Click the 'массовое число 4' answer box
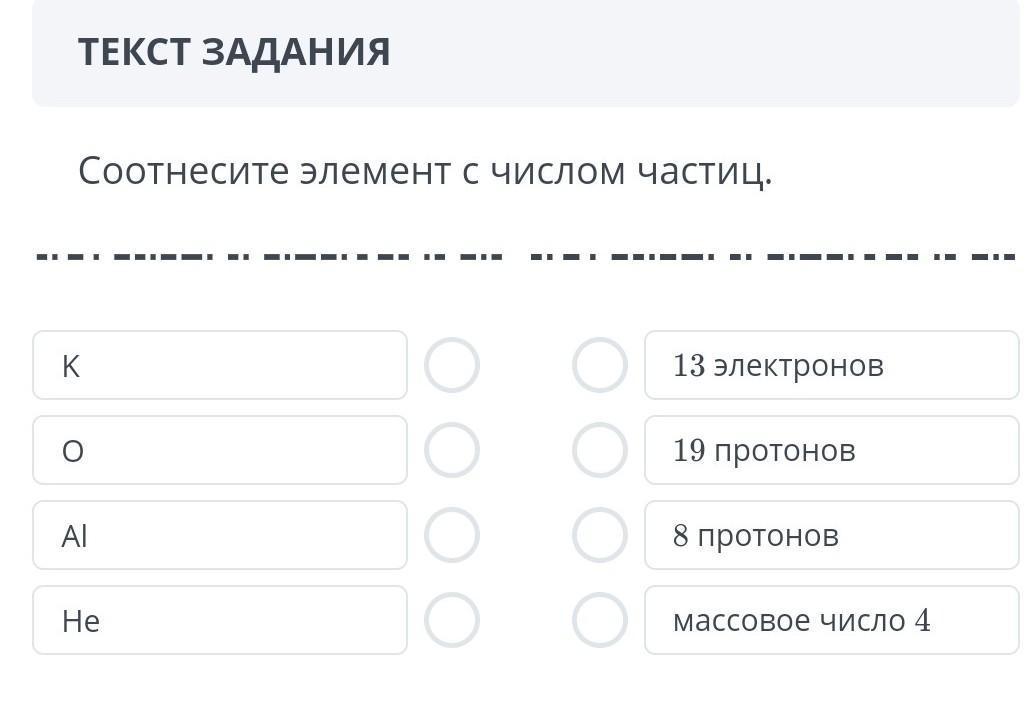 pyautogui.click(x=831, y=620)
